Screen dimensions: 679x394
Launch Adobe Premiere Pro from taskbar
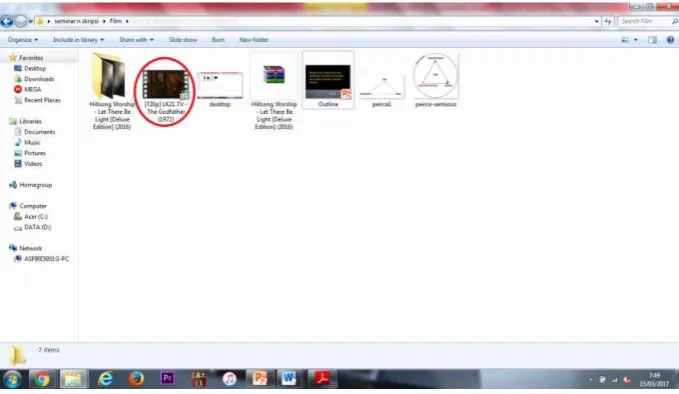167,379
